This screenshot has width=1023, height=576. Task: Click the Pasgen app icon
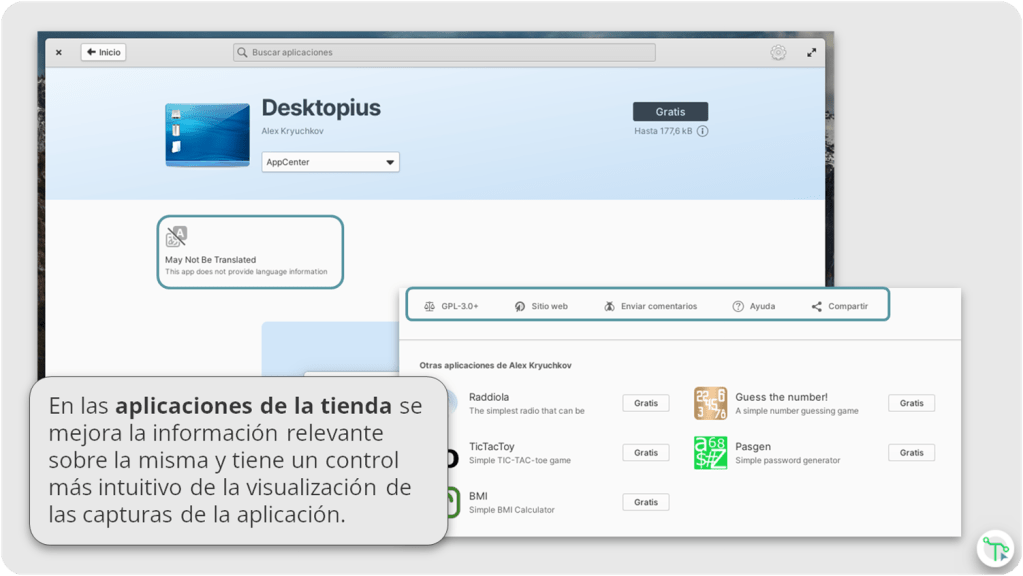pos(710,452)
